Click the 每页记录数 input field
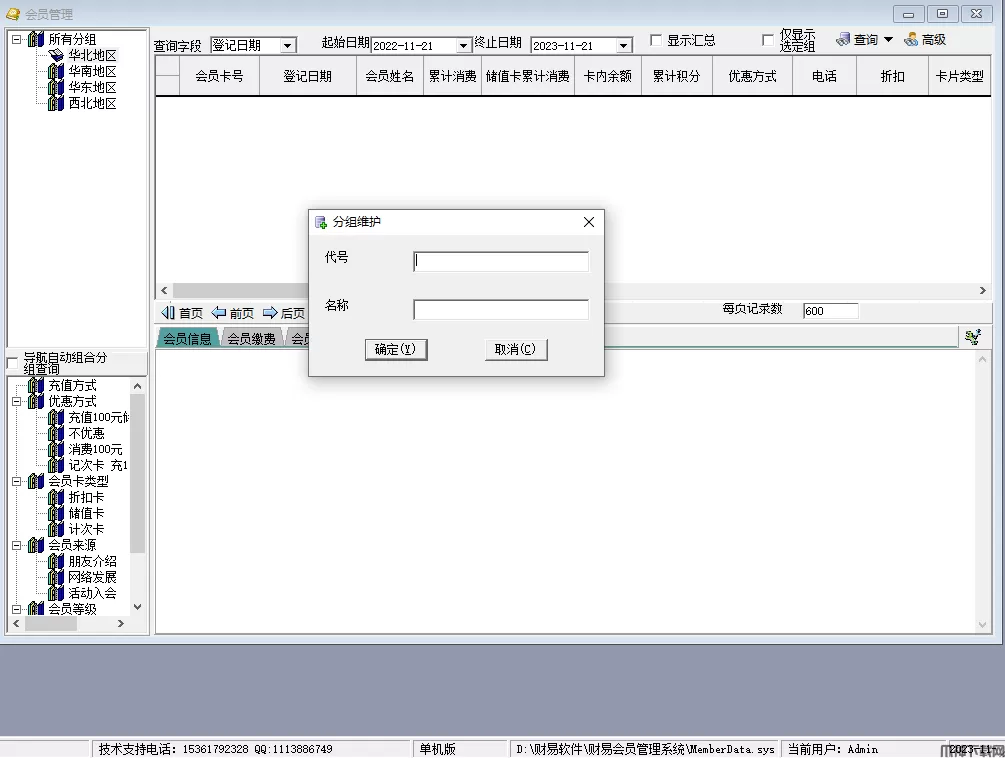Image resolution: width=1005 pixels, height=758 pixels. click(830, 311)
